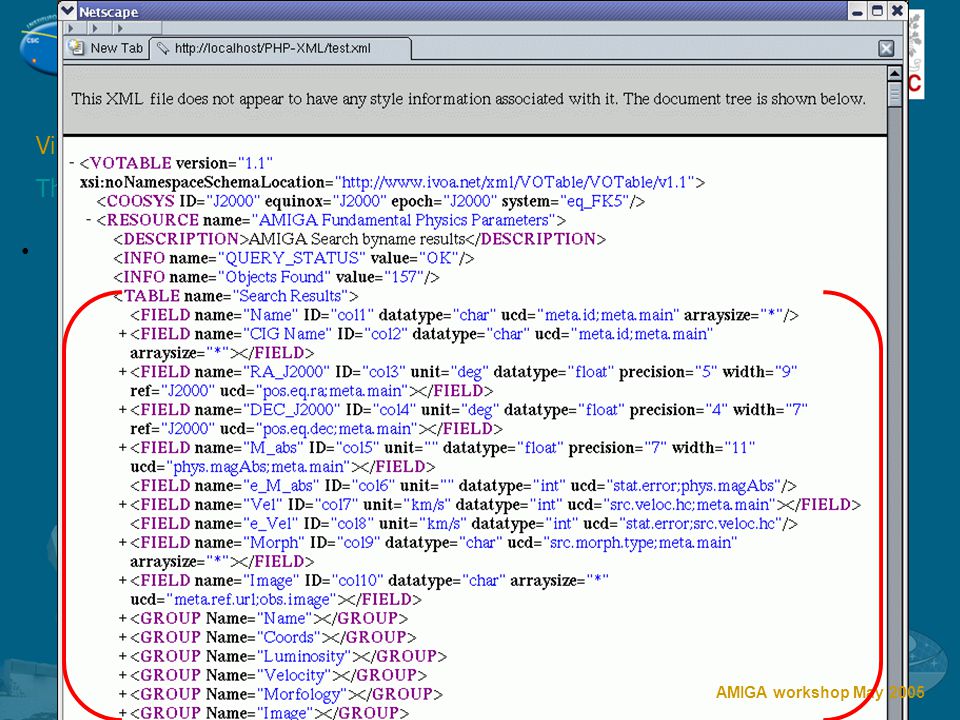Click the GROUP "Luminosity" name text

click(x=304, y=657)
